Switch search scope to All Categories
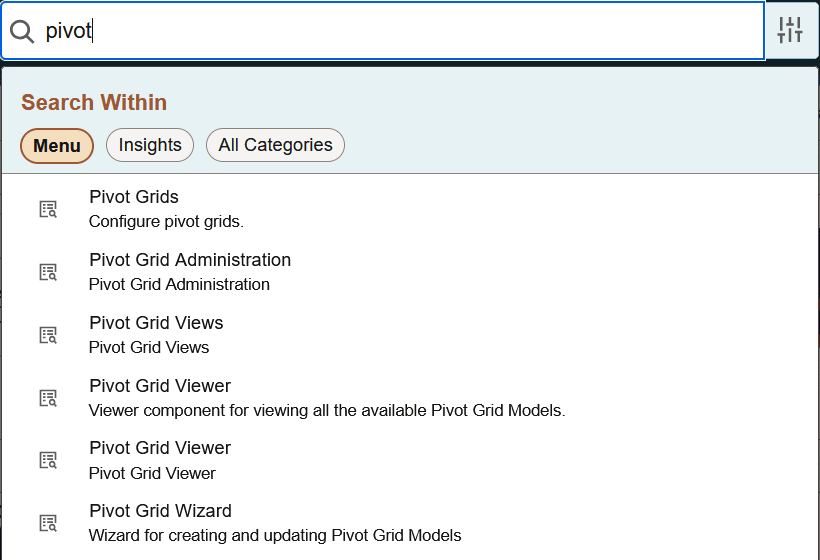The width and height of the screenshot is (820, 560). 275,145
